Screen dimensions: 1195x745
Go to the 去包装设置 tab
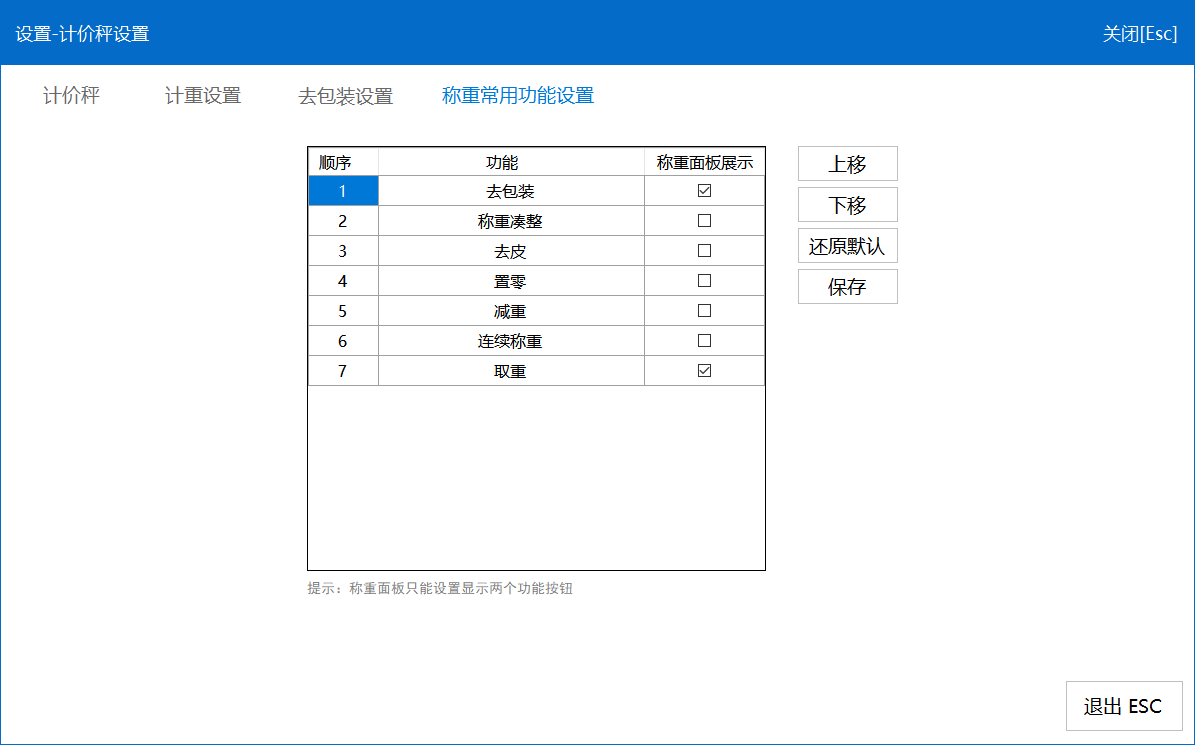(345, 96)
